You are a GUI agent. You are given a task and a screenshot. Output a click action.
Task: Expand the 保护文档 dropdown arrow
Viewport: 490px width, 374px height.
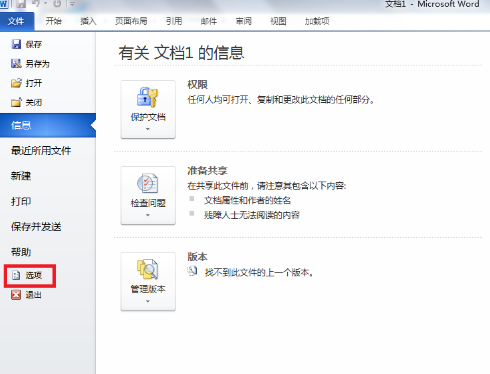tap(148, 129)
